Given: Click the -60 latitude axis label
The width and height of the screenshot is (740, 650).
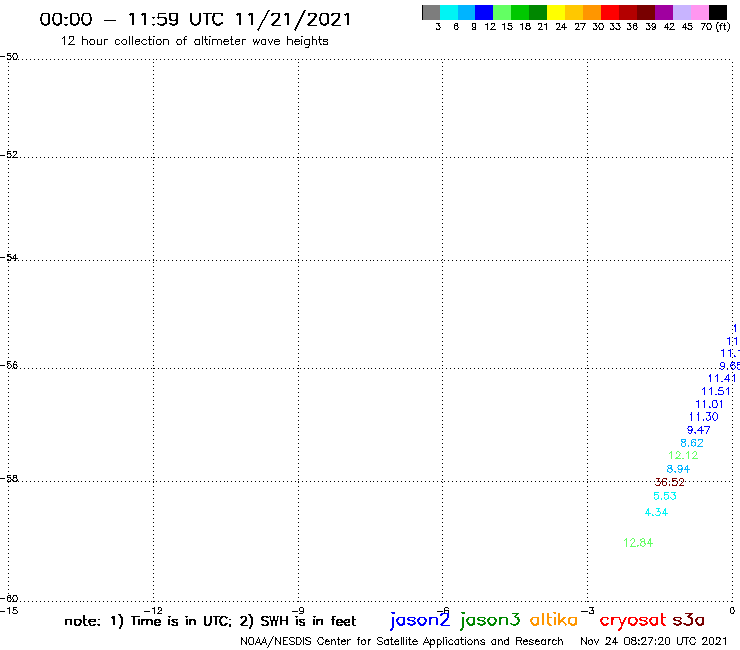Looking at the screenshot, I should 9,599.
